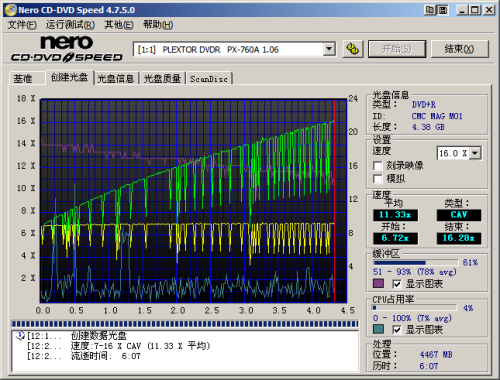
Task: Click the 开始(S) button
Action: tap(397, 49)
